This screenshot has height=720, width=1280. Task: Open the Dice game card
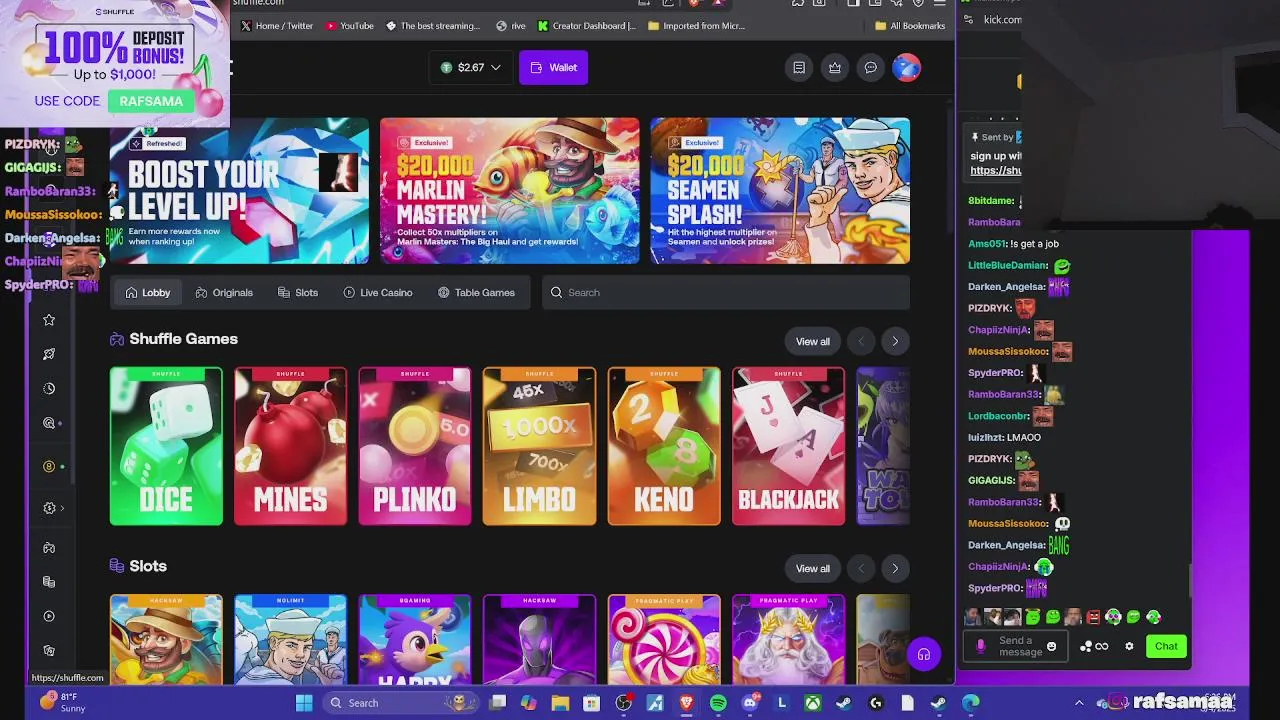click(166, 446)
